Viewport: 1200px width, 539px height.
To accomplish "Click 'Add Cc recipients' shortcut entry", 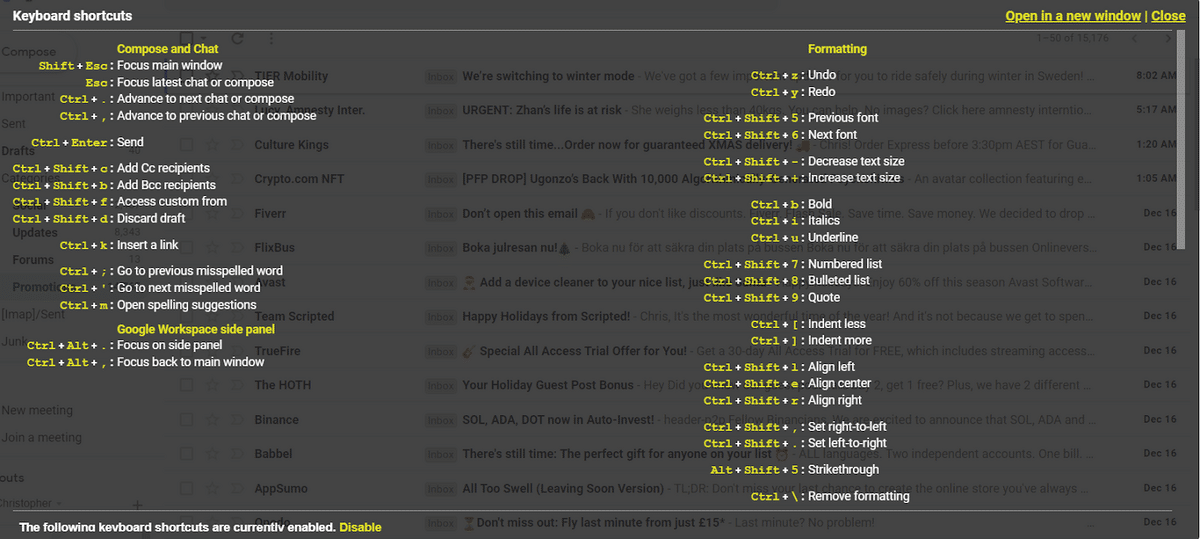I will [x=163, y=168].
